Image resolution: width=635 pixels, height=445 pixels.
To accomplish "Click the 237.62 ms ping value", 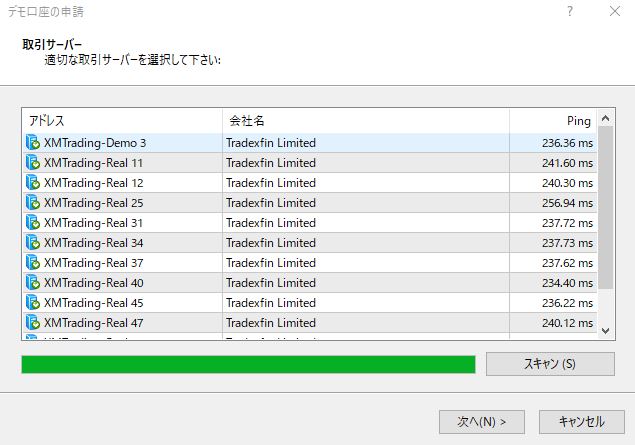I will [567, 263].
